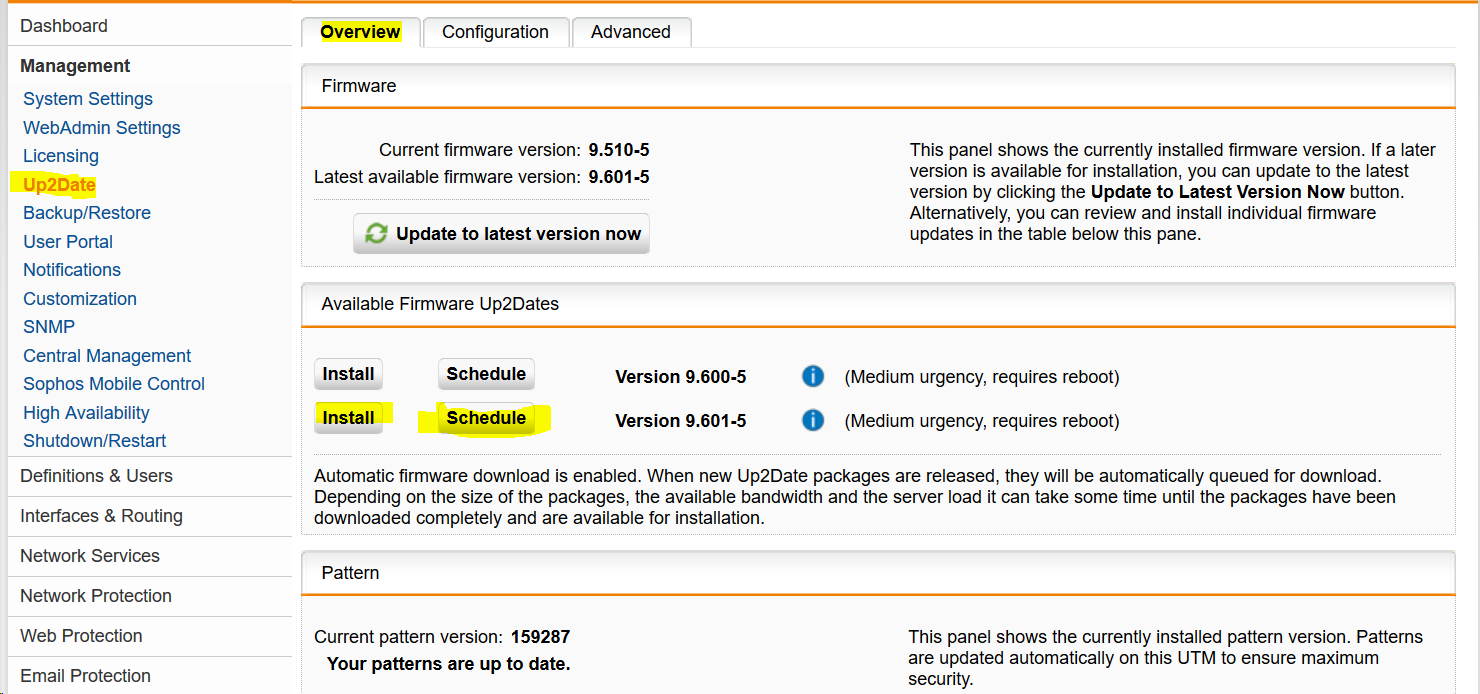This screenshot has height=694, width=1480.
Task: Expand Network Protection section
Action: tap(96, 596)
